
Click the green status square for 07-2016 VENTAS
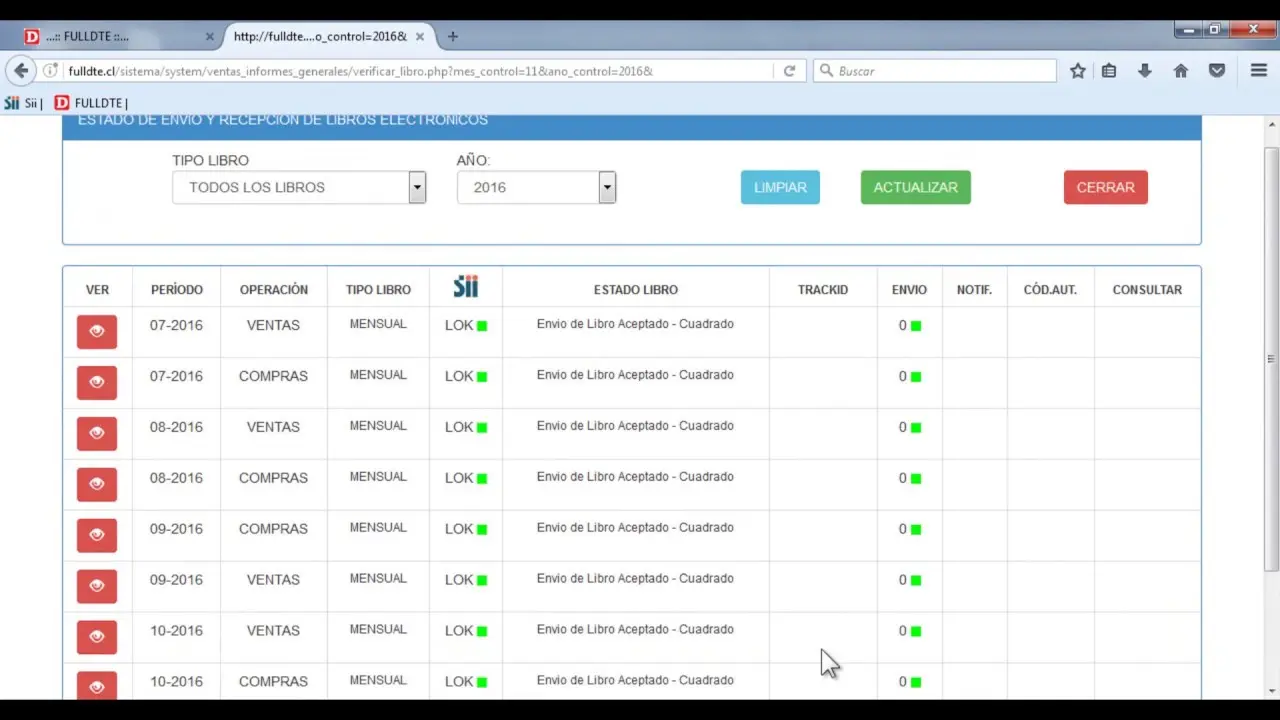[x=482, y=326]
